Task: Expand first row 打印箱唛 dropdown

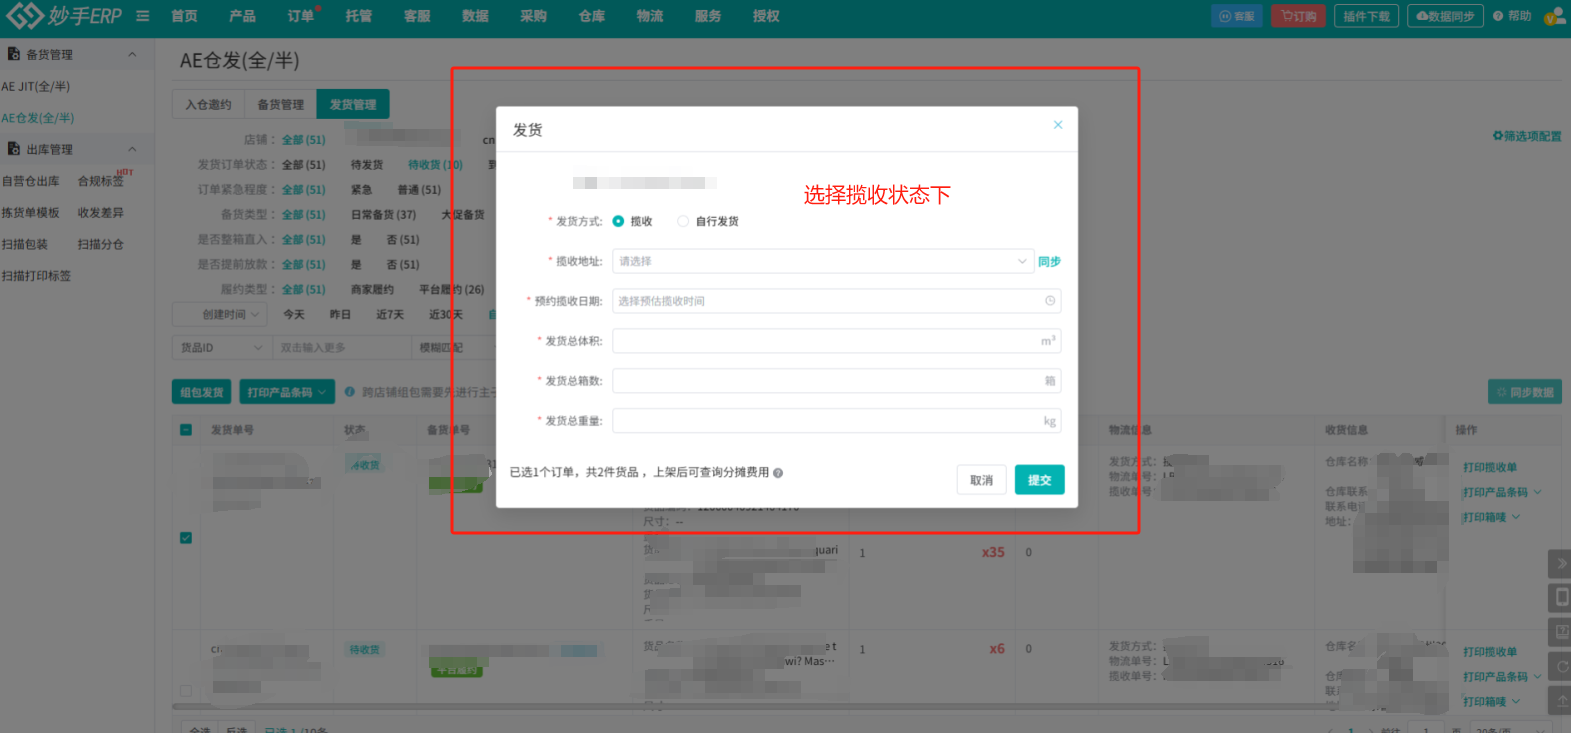Action: (x=1516, y=517)
